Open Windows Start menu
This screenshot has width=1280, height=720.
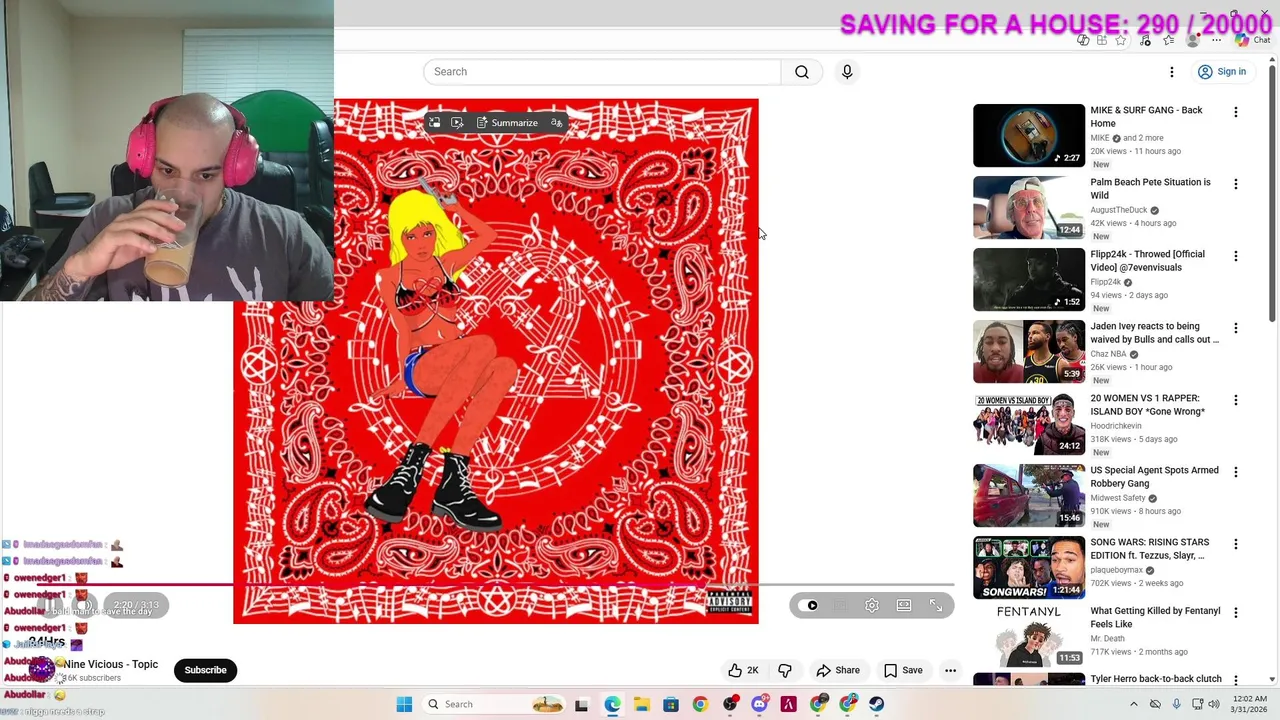(x=404, y=704)
